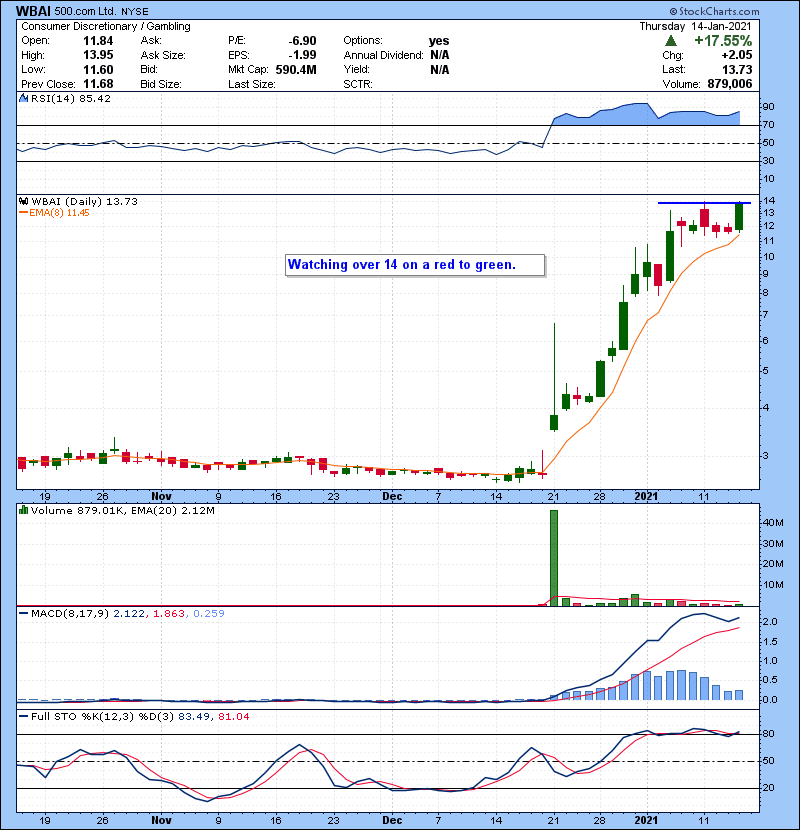Click the P/E value -6.90

click(302, 41)
